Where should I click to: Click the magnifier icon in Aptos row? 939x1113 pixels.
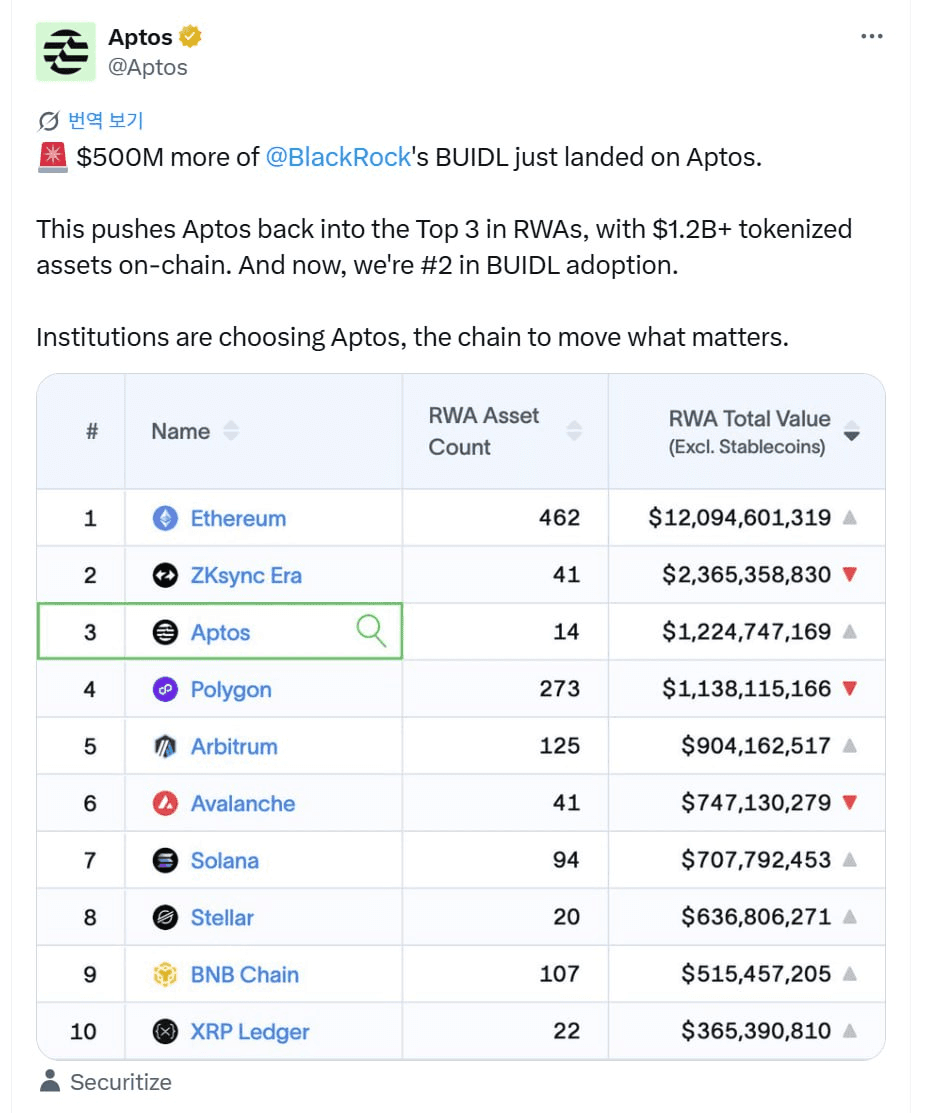click(x=371, y=631)
